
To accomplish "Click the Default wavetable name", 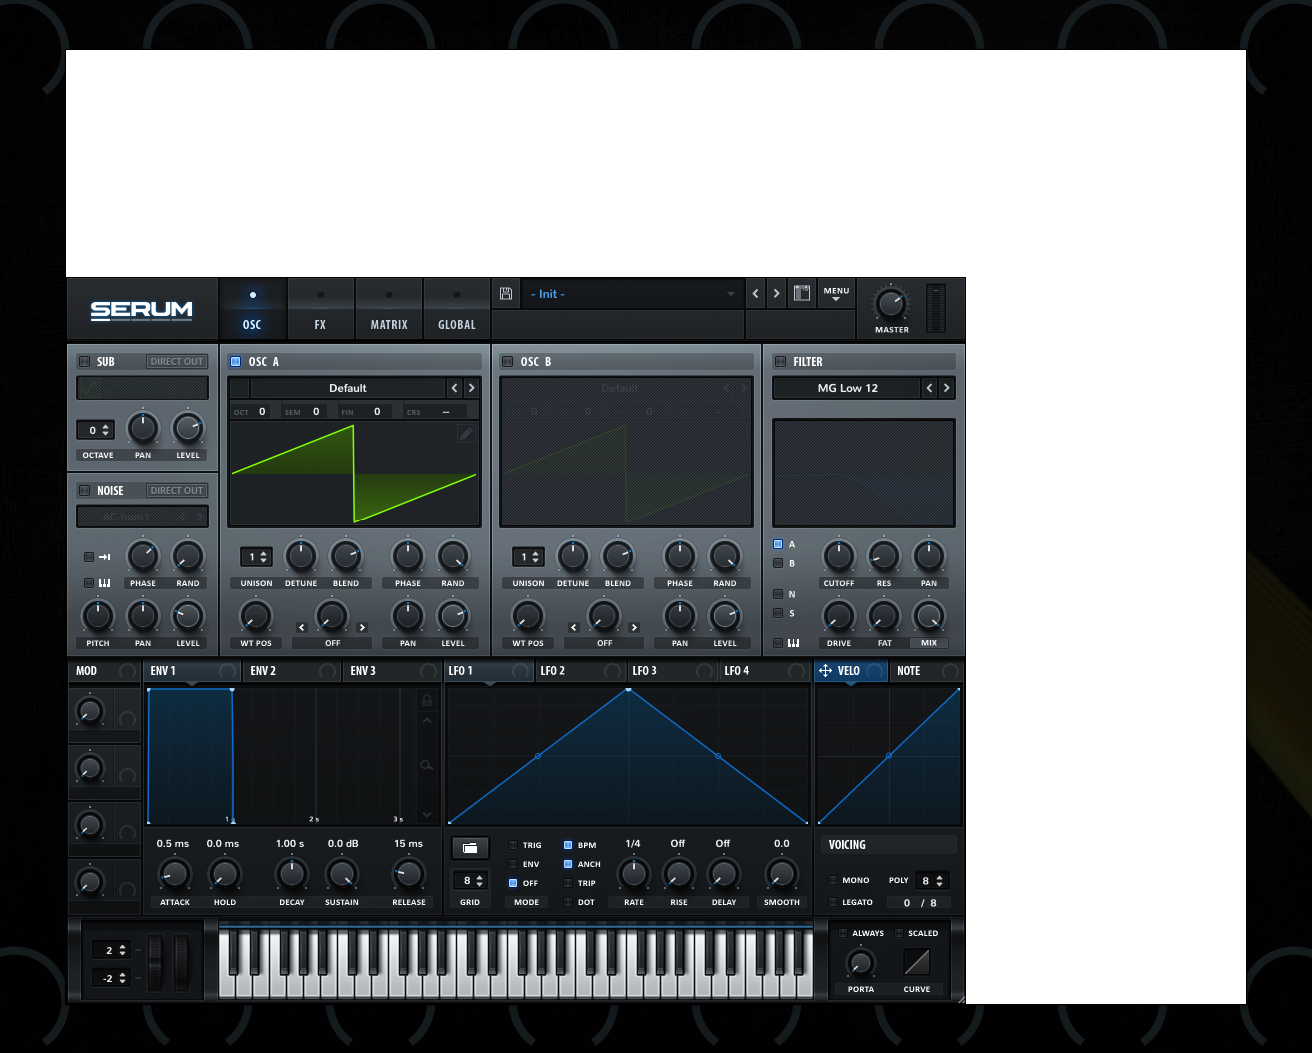I will pyautogui.click(x=348, y=388).
